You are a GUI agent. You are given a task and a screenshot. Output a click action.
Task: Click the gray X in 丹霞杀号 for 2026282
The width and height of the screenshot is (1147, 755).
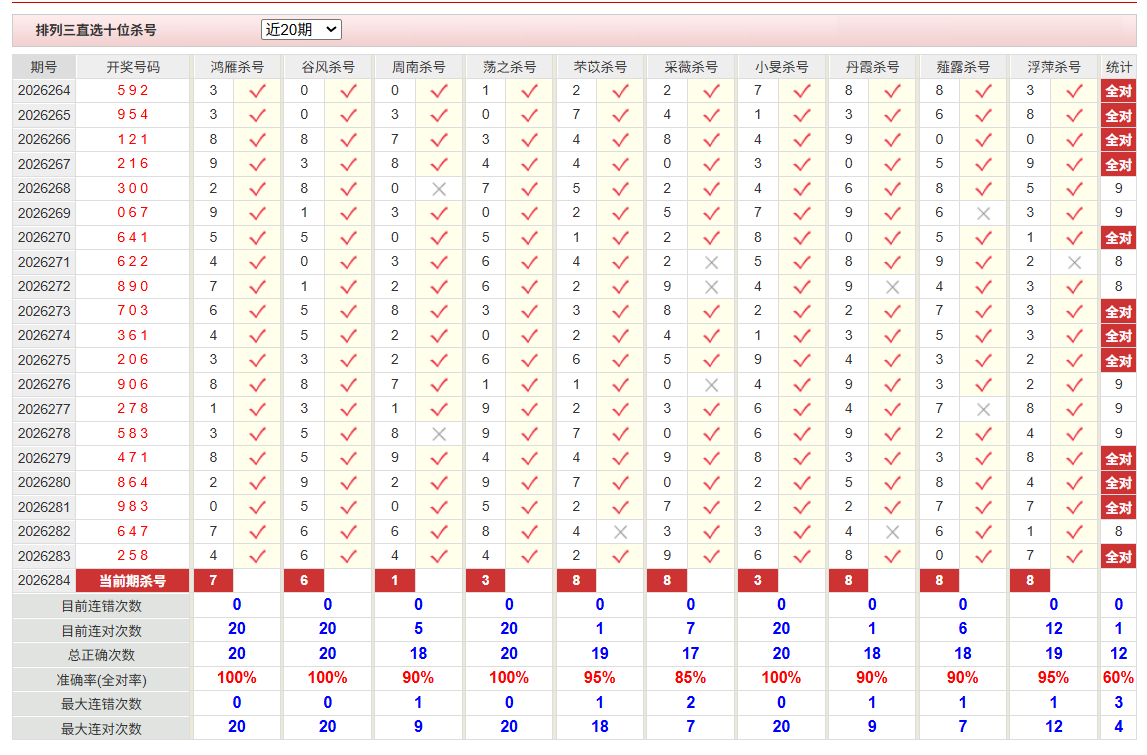892,532
